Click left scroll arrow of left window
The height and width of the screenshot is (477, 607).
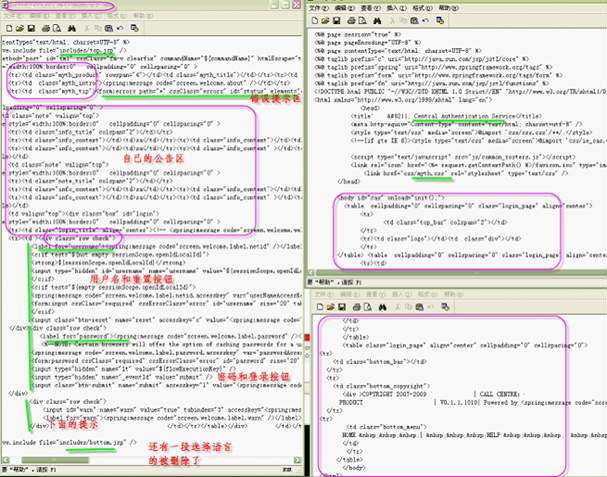pos(5,460)
